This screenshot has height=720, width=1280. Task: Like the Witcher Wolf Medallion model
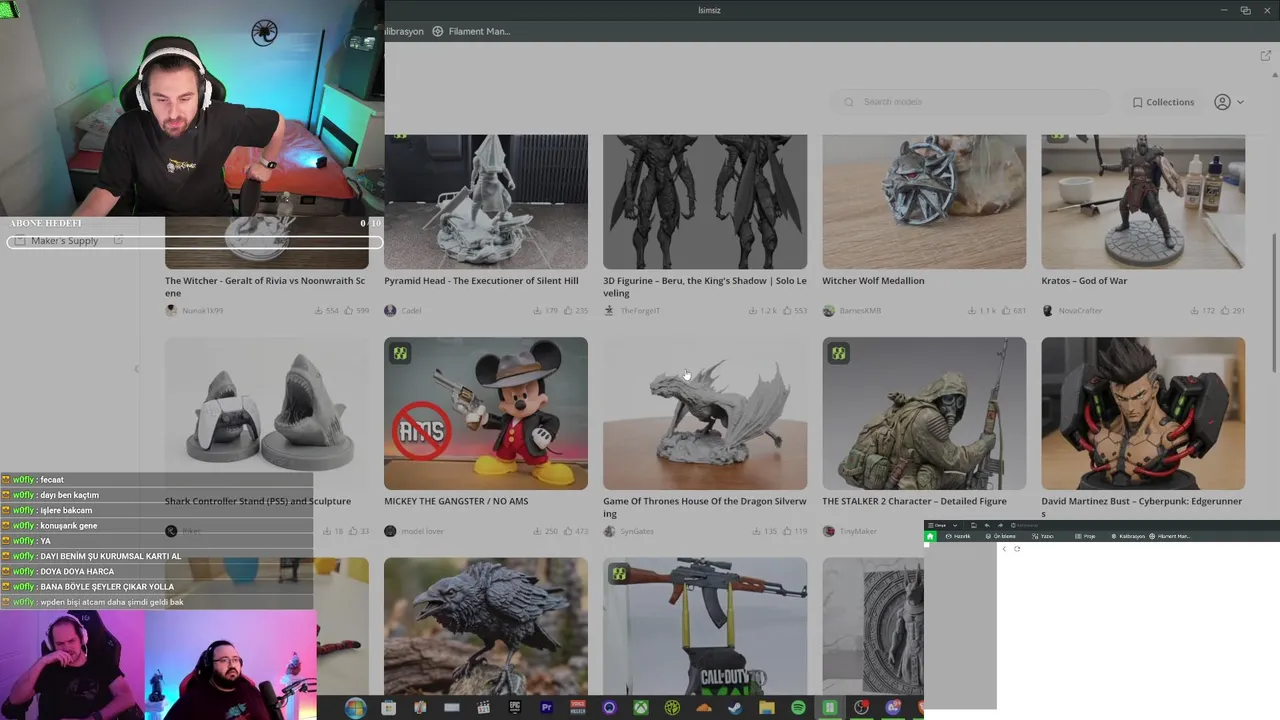pos(1005,311)
